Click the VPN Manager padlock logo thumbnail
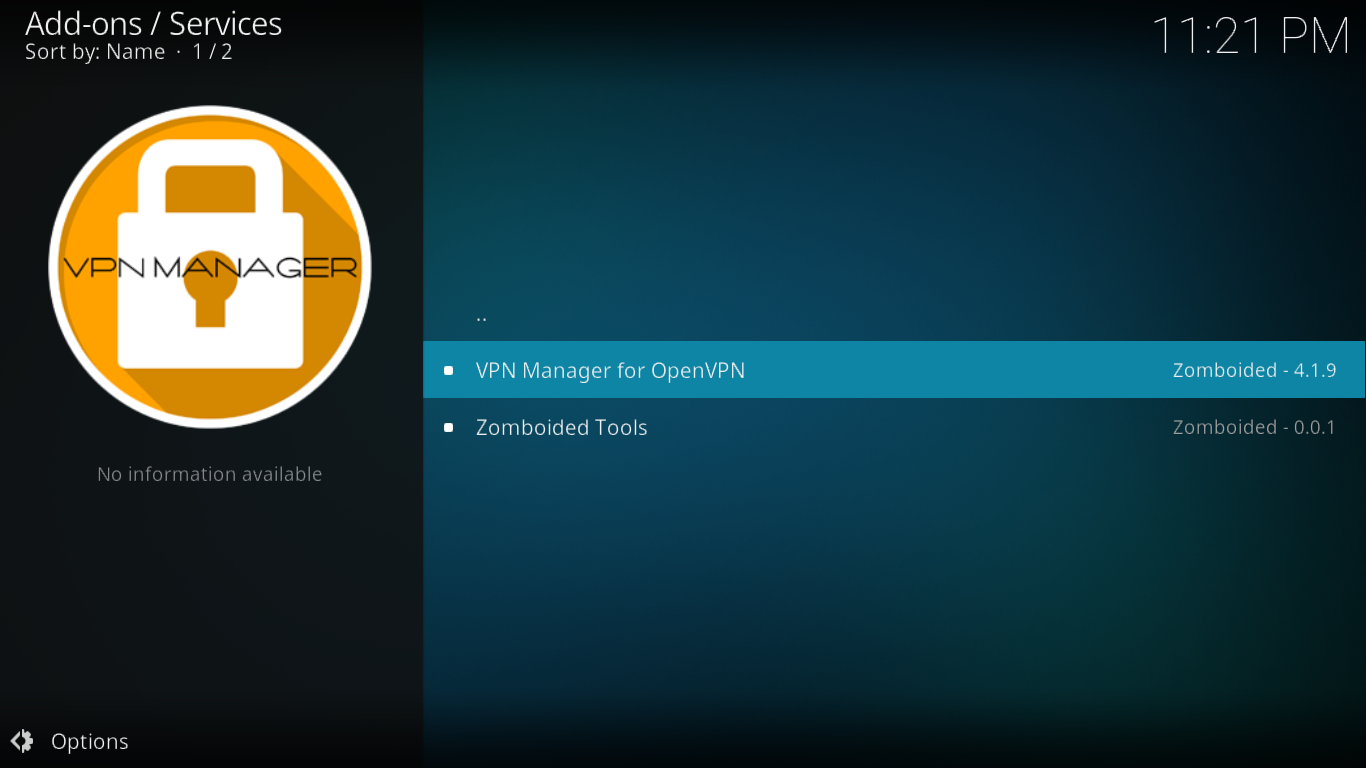Screen dimensions: 1366x768 pos(210,267)
